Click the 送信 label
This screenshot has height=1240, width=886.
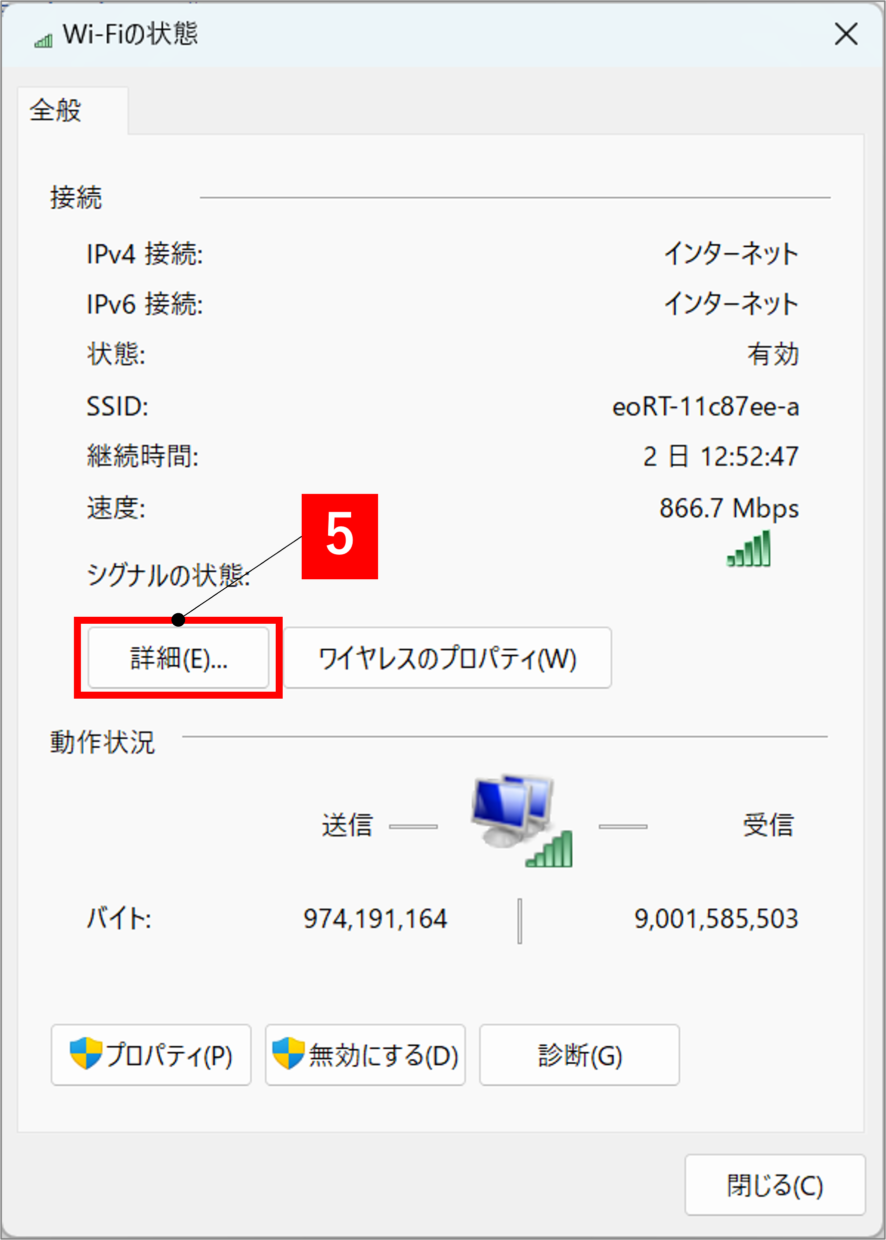coord(346,825)
